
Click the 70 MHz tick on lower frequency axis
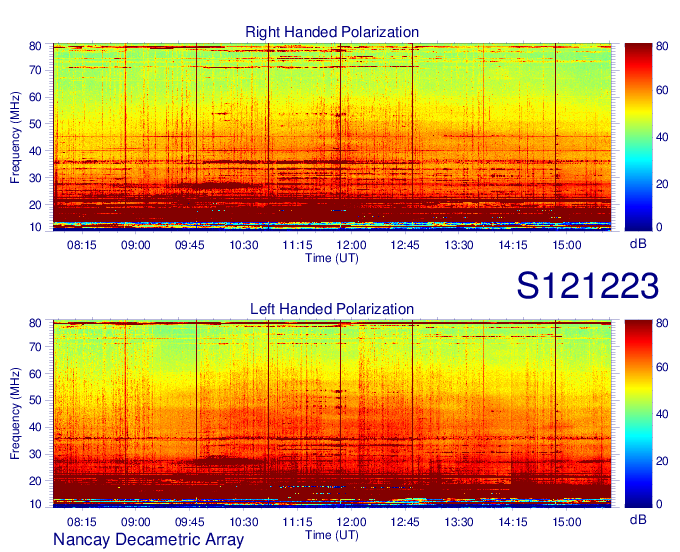[35, 347]
